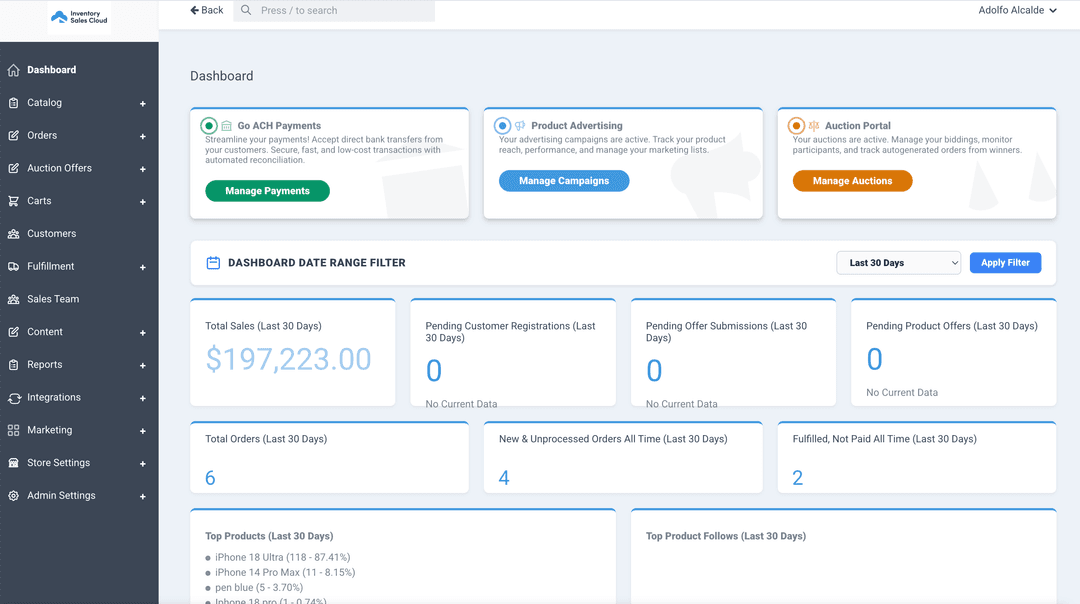Click the Apply Filter button
Viewport: 1080px width, 604px height.
click(x=1005, y=262)
